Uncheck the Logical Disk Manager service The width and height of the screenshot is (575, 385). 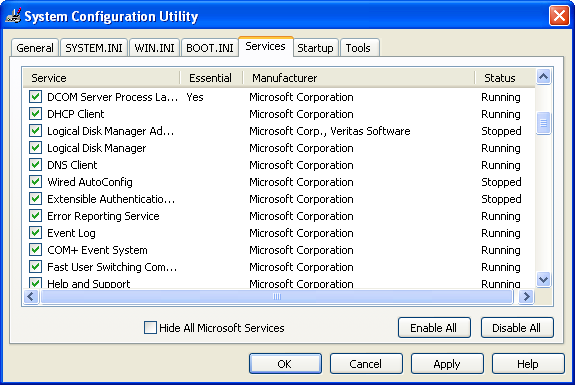(x=35, y=148)
